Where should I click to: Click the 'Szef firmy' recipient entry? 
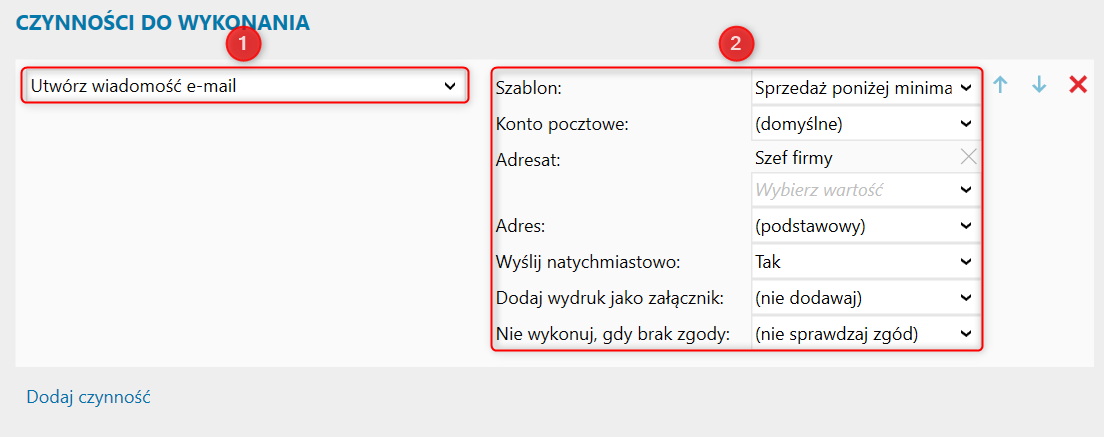794,157
